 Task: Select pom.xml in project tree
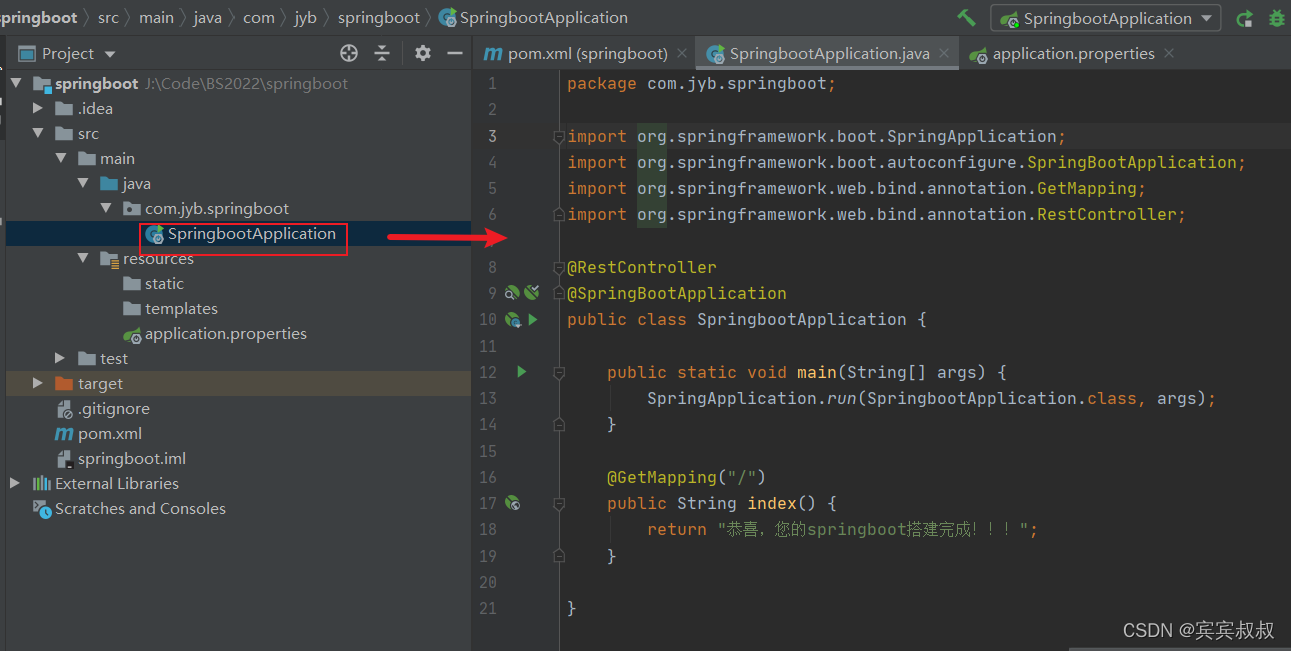110,434
